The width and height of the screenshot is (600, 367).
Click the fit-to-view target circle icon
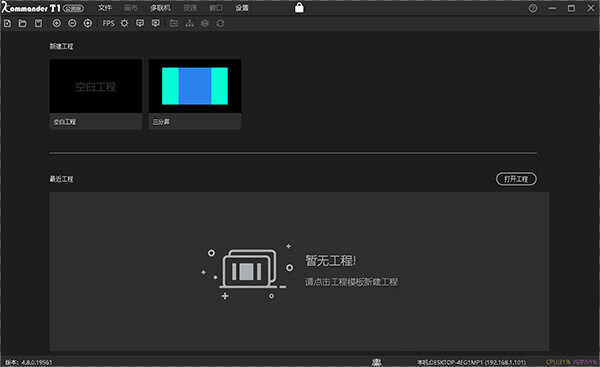[x=88, y=23]
